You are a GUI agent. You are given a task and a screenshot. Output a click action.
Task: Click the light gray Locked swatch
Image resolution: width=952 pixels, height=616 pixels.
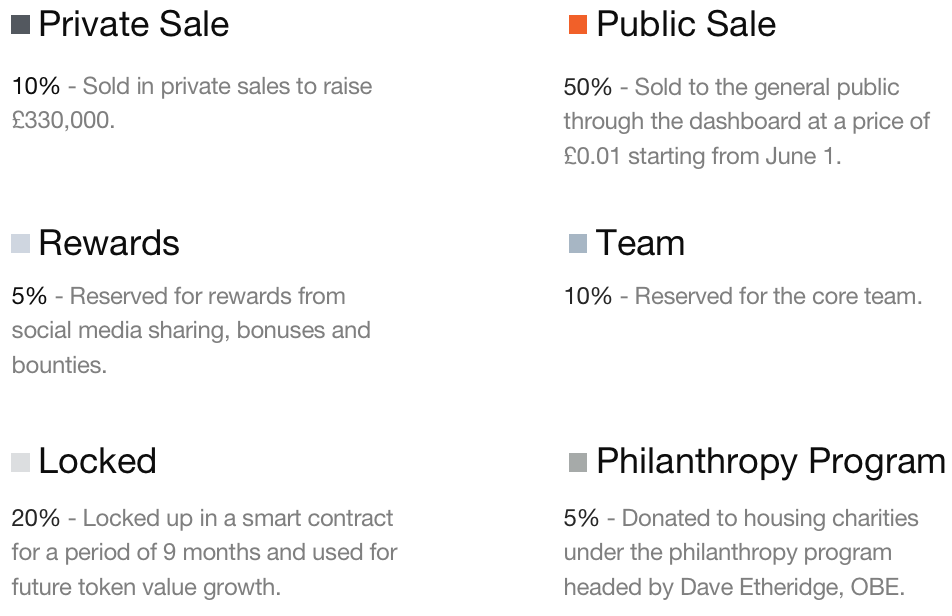[21, 462]
